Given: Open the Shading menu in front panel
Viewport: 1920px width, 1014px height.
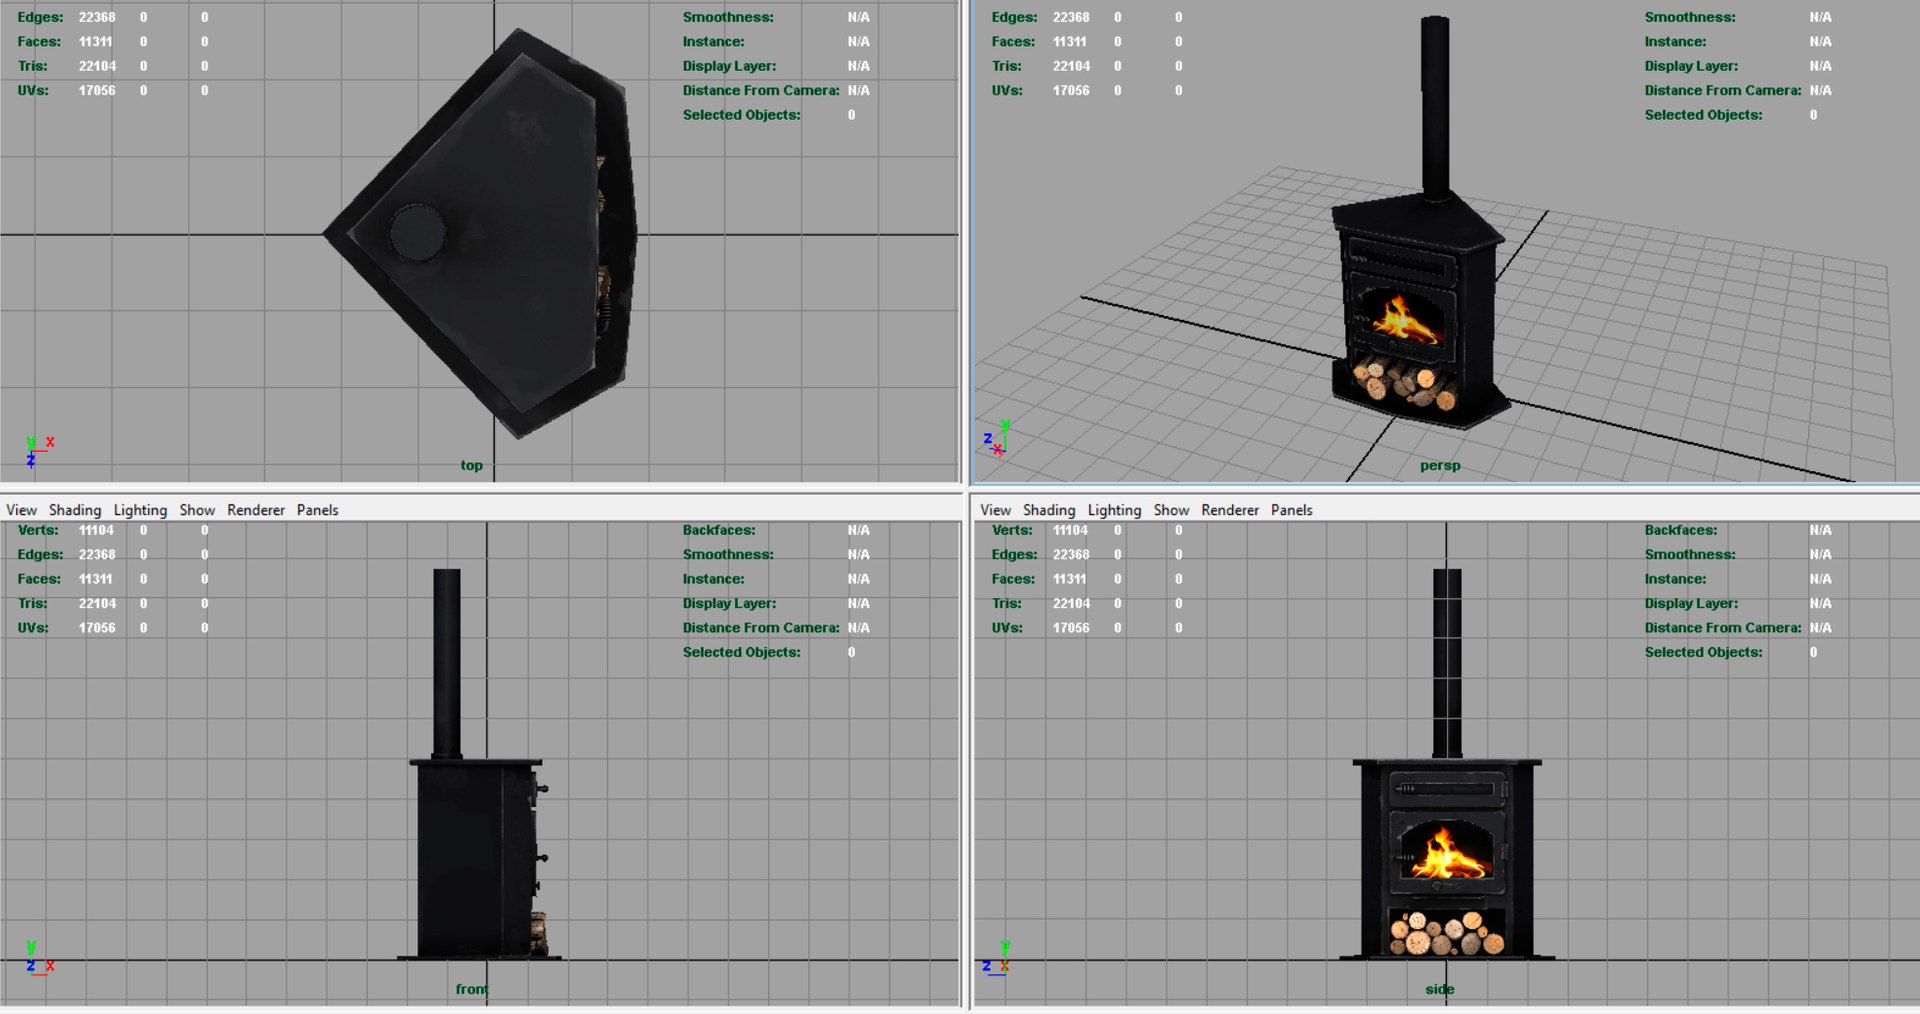Looking at the screenshot, I should (75, 510).
